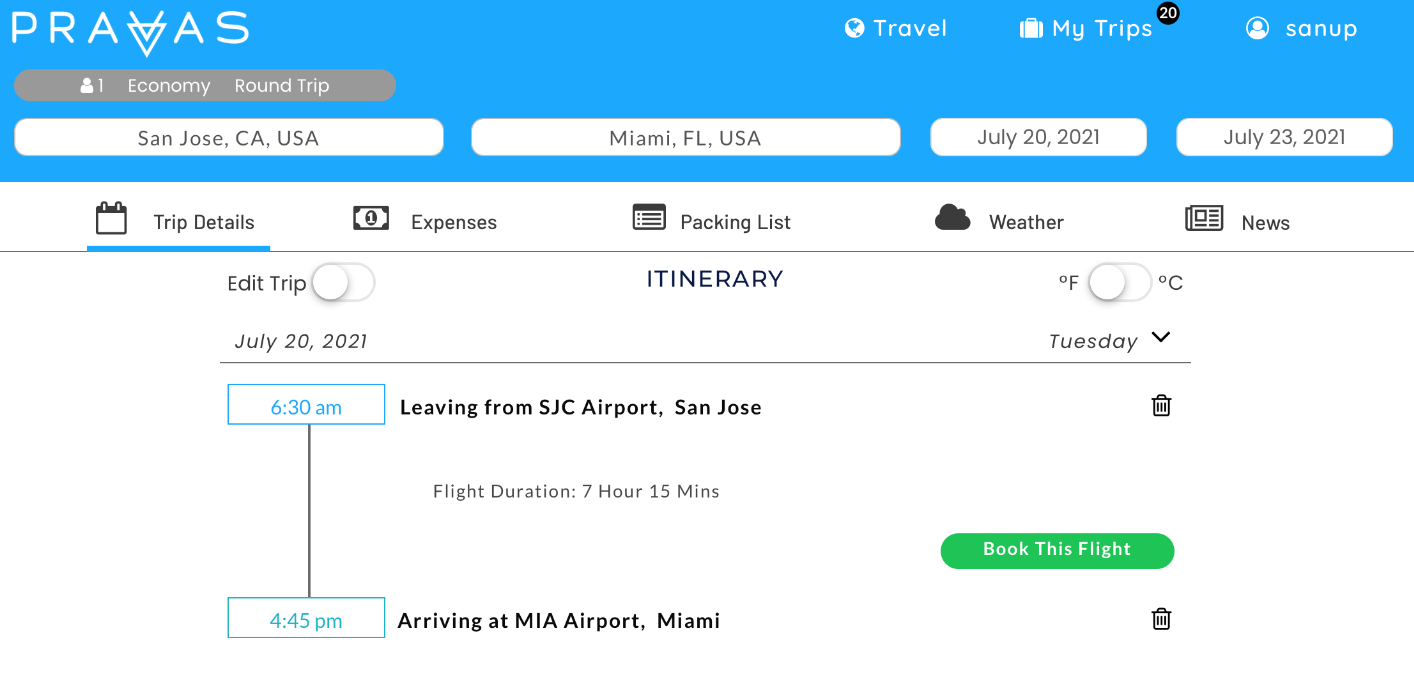
Task: Click the Weather cloud icon
Action: point(952,216)
